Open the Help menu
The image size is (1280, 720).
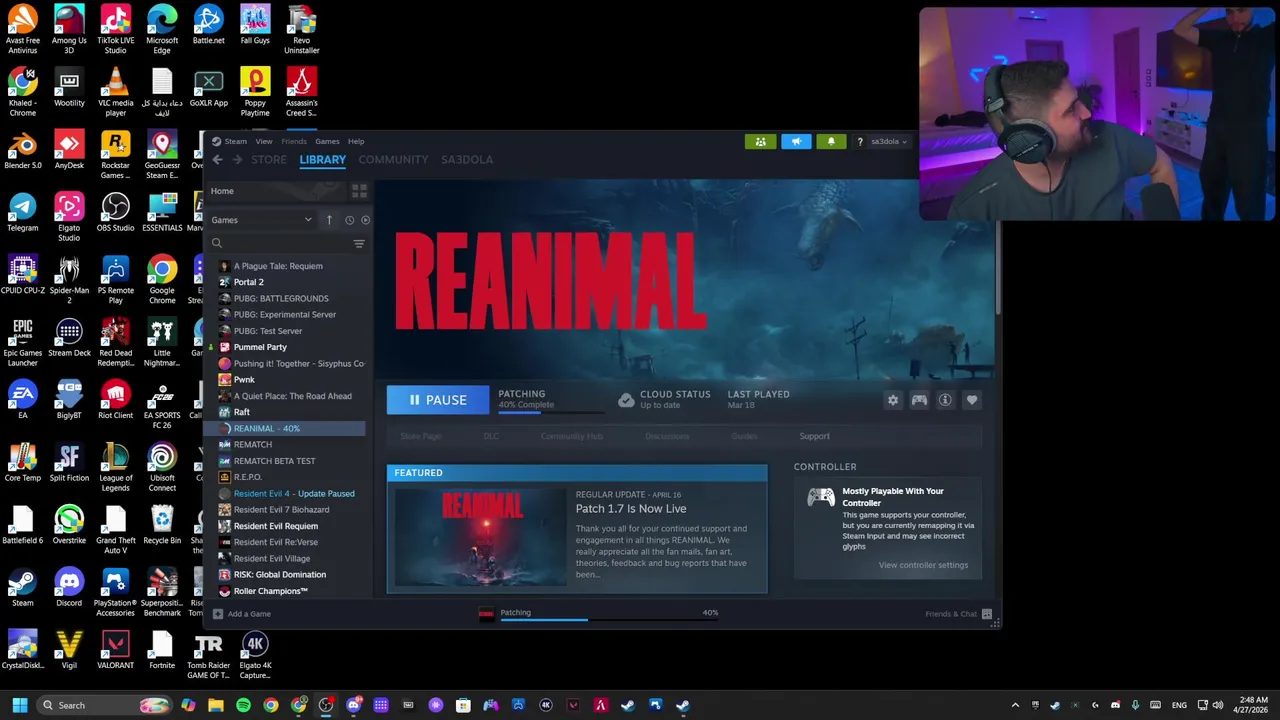[356, 142]
